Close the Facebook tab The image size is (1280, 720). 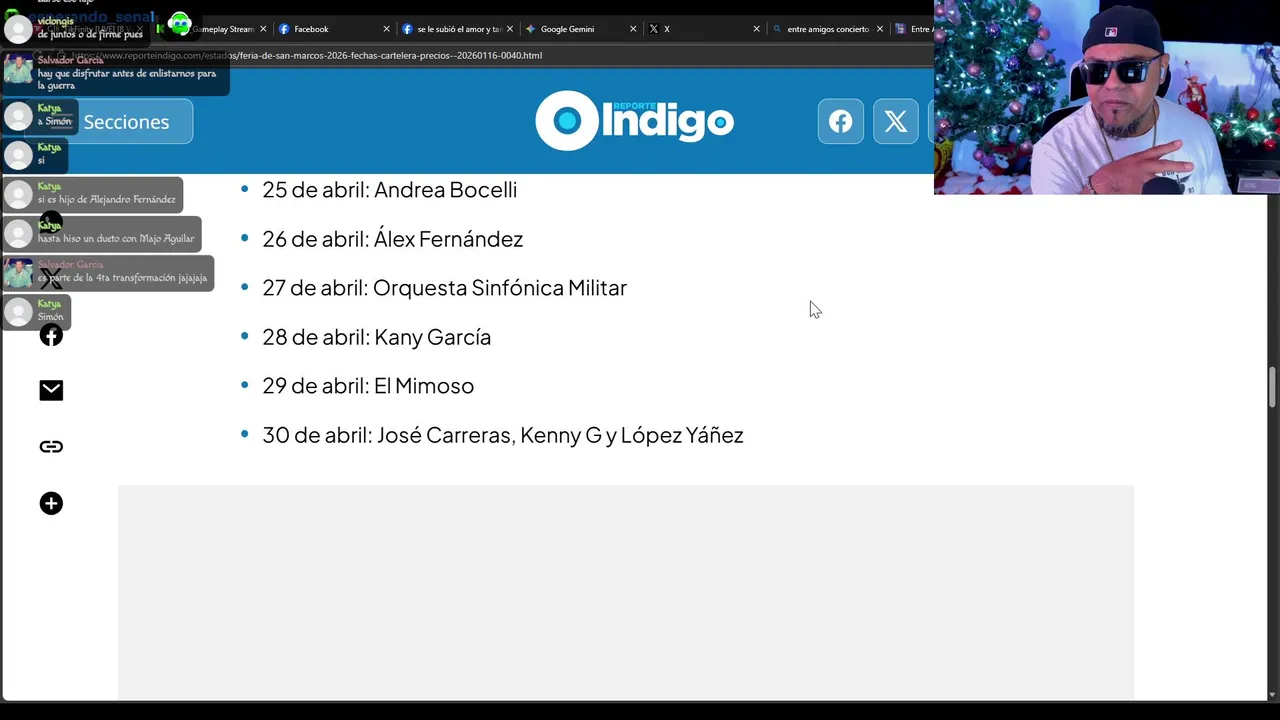386,29
